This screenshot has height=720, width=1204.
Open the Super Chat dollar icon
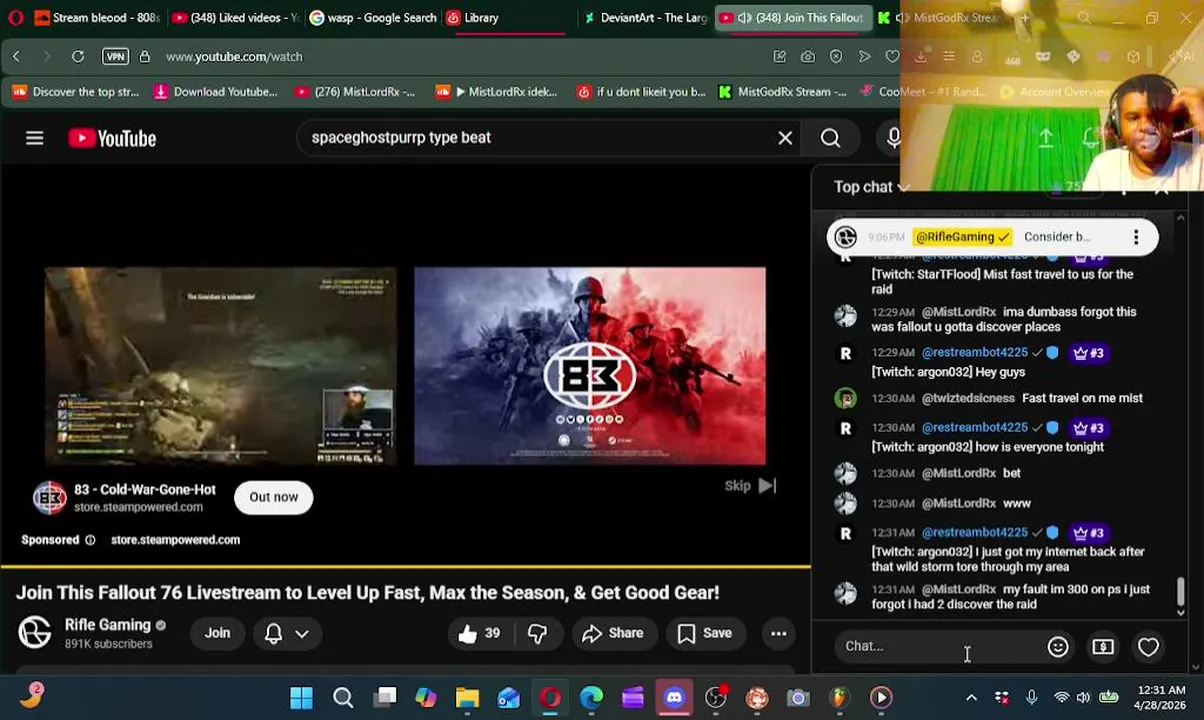tap(1103, 647)
